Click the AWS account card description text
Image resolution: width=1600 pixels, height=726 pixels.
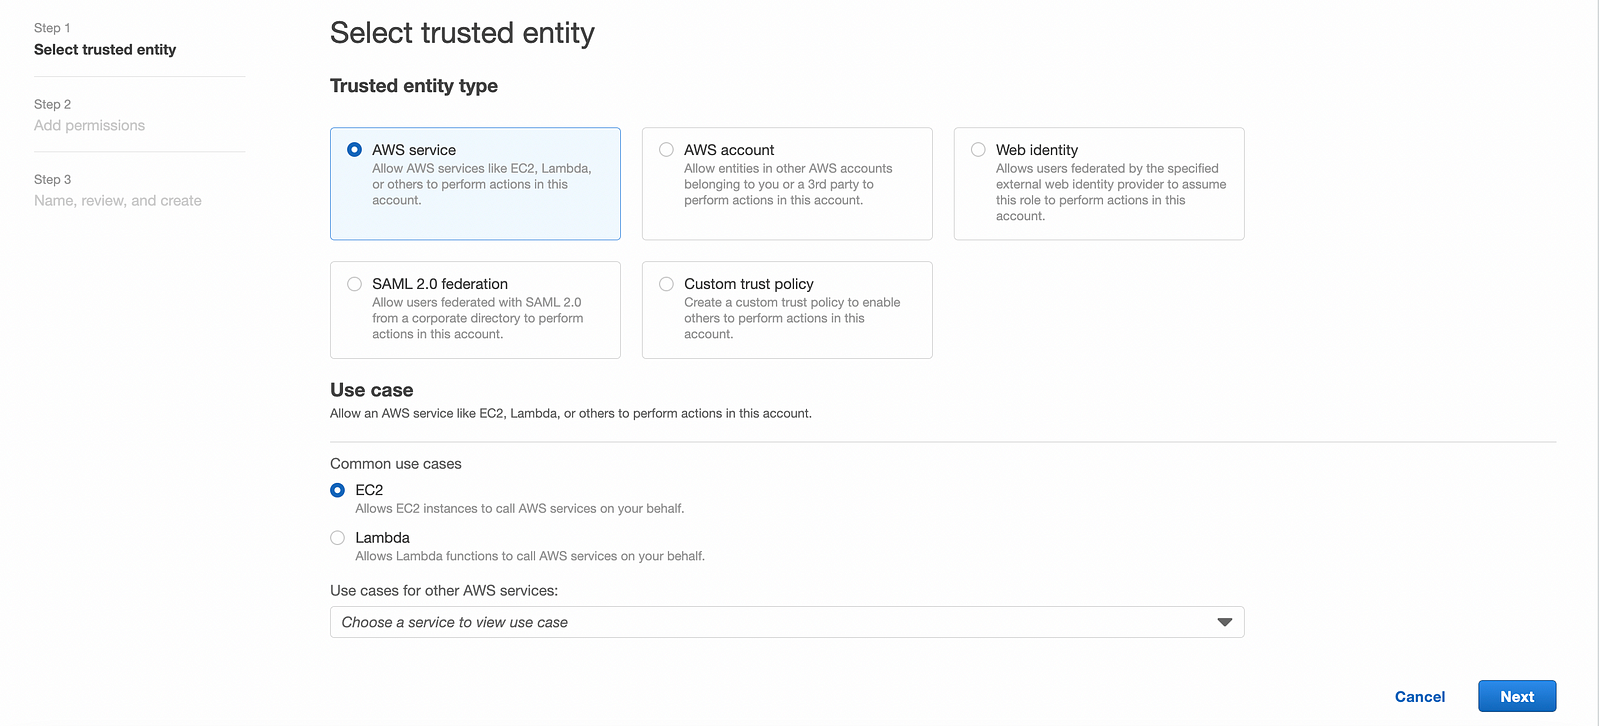pyautogui.click(x=788, y=185)
